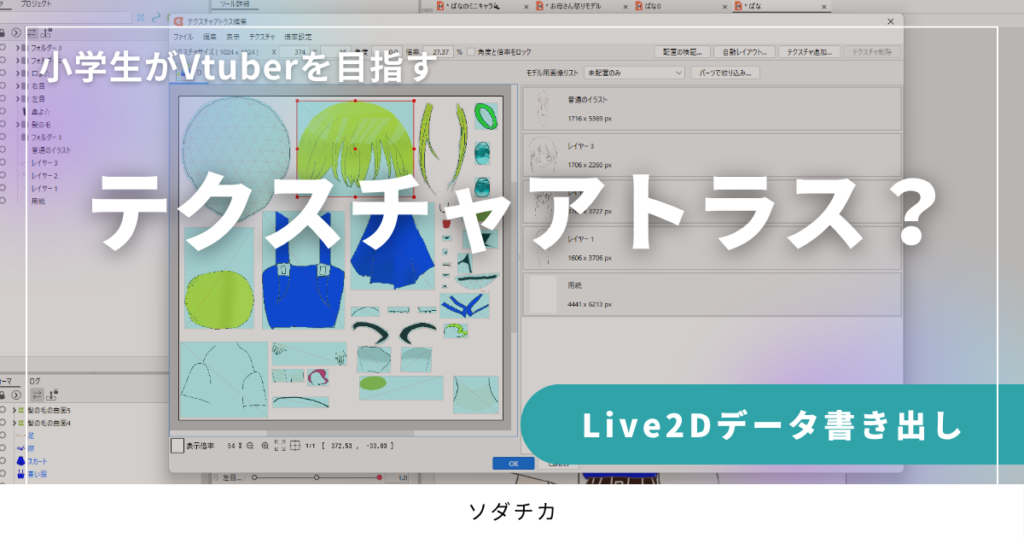Viewport: 1024px width, 538px height.
Task: Center the atlas view with the crosshair icon
Action: [295, 445]
